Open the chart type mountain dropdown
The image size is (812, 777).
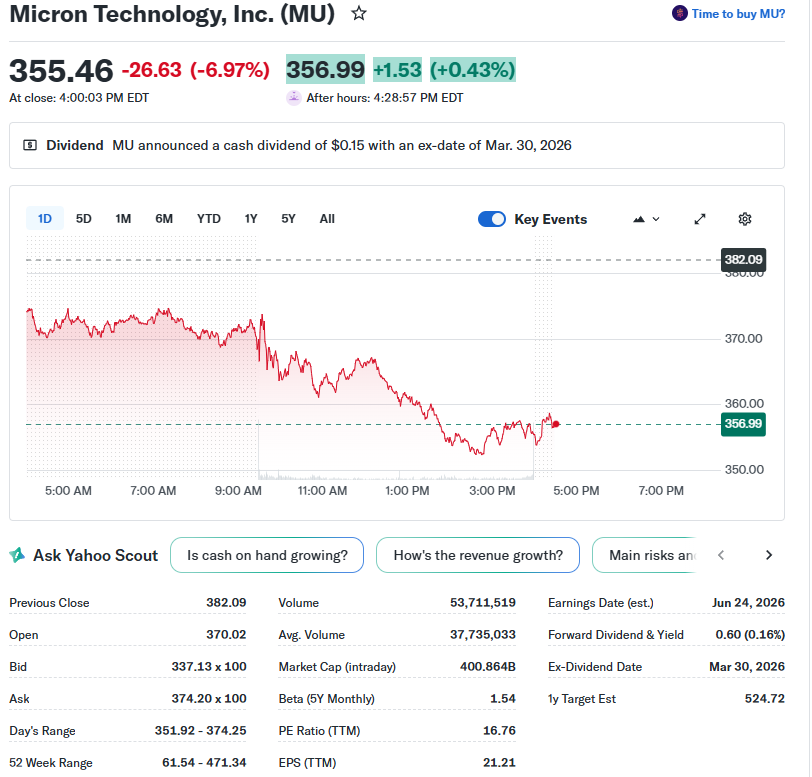click(x=646, y=219)
